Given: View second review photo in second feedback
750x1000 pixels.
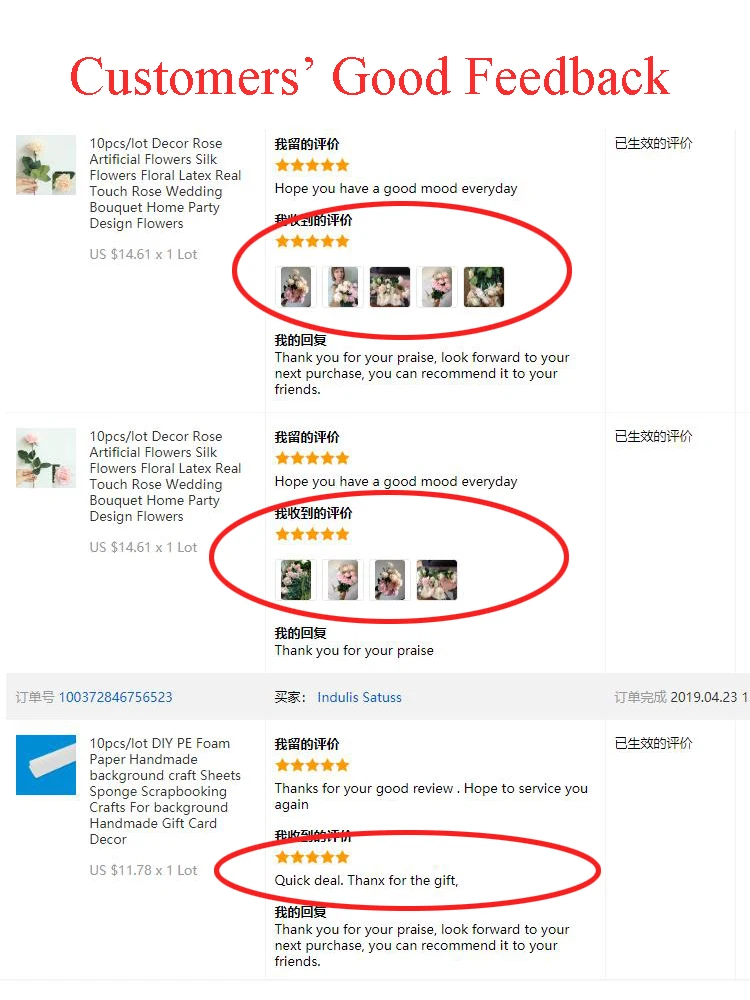Looking at the screenshot, I should click(x=343, y=580).
